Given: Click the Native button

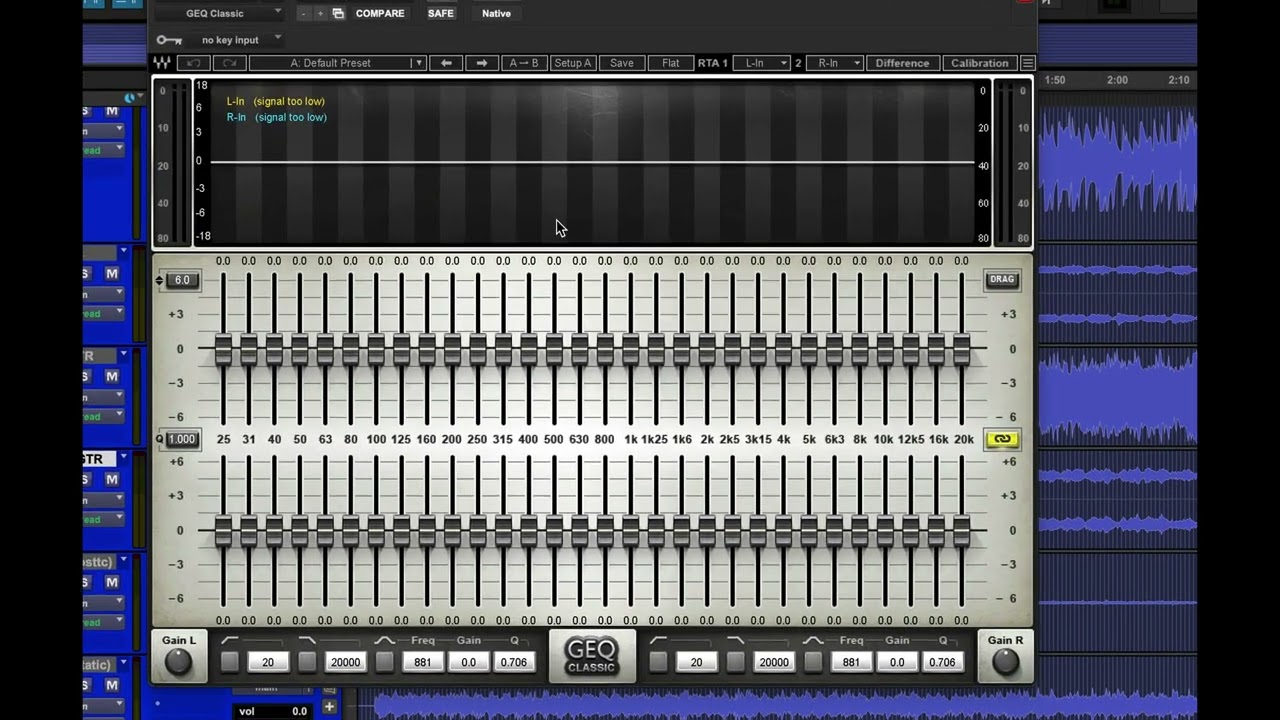Looking at the screenshot, I should (496, 13).
